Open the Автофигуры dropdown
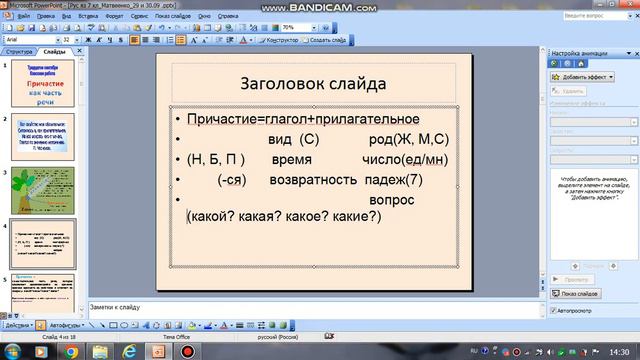 (x=67, y=325)
